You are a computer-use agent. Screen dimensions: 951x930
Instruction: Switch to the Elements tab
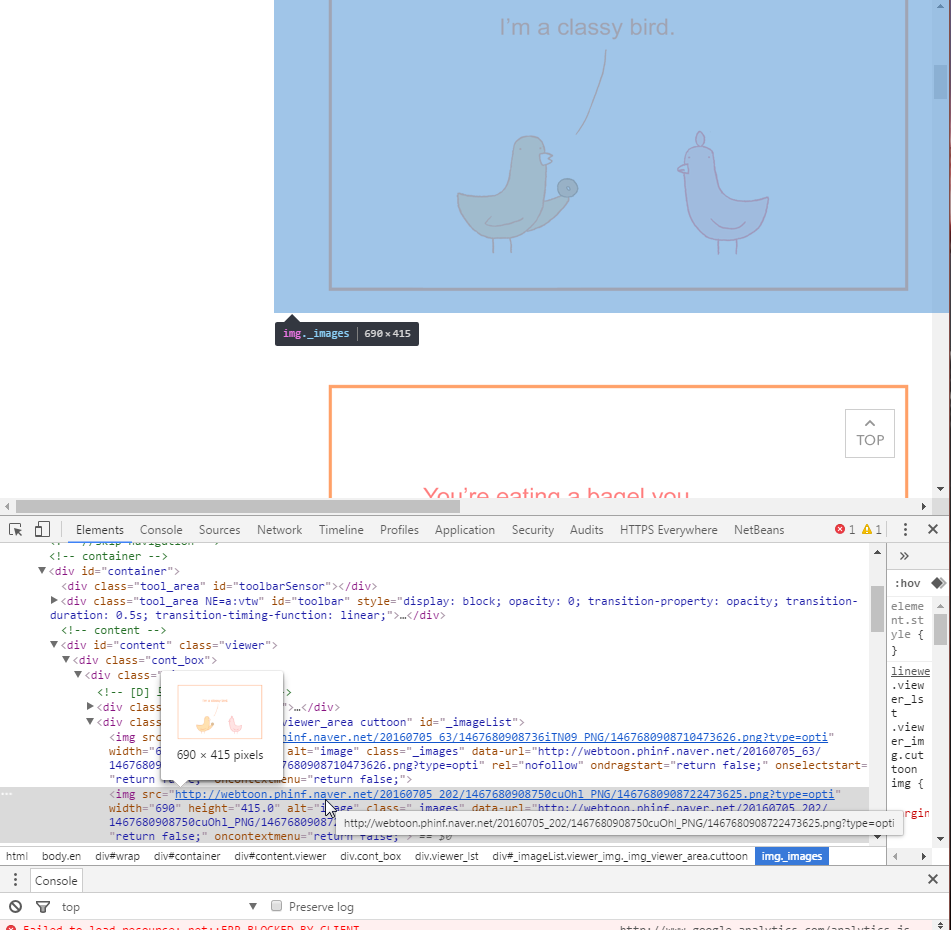99,530
